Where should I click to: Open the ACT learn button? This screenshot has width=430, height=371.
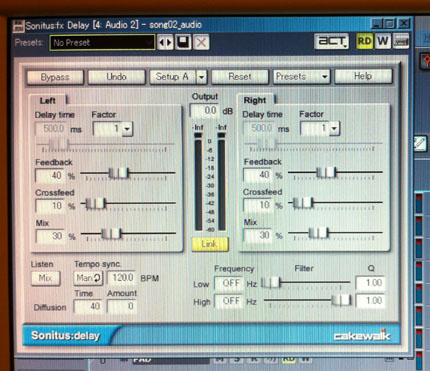(331, 41)
